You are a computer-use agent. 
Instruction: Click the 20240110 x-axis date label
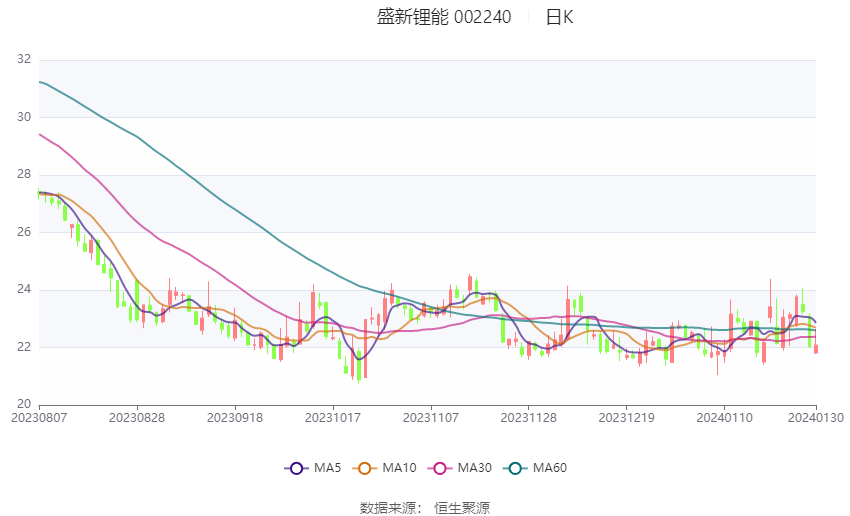pyautogui.click(x=725, y=418)
